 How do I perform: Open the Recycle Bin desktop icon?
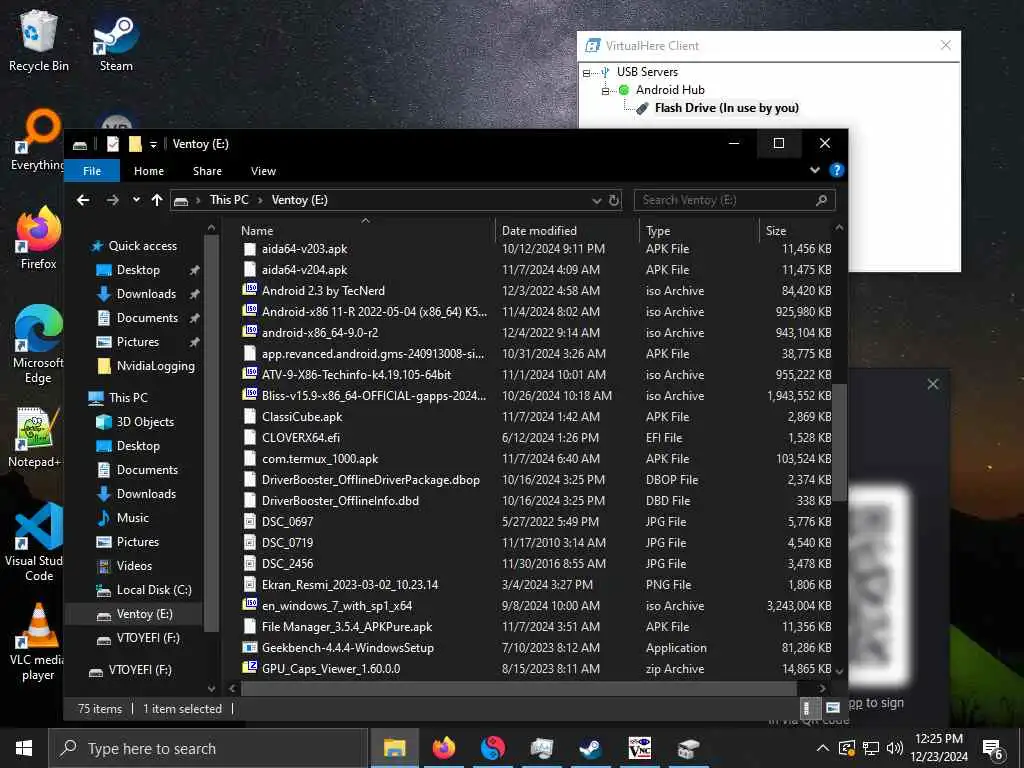click(38, 41)
